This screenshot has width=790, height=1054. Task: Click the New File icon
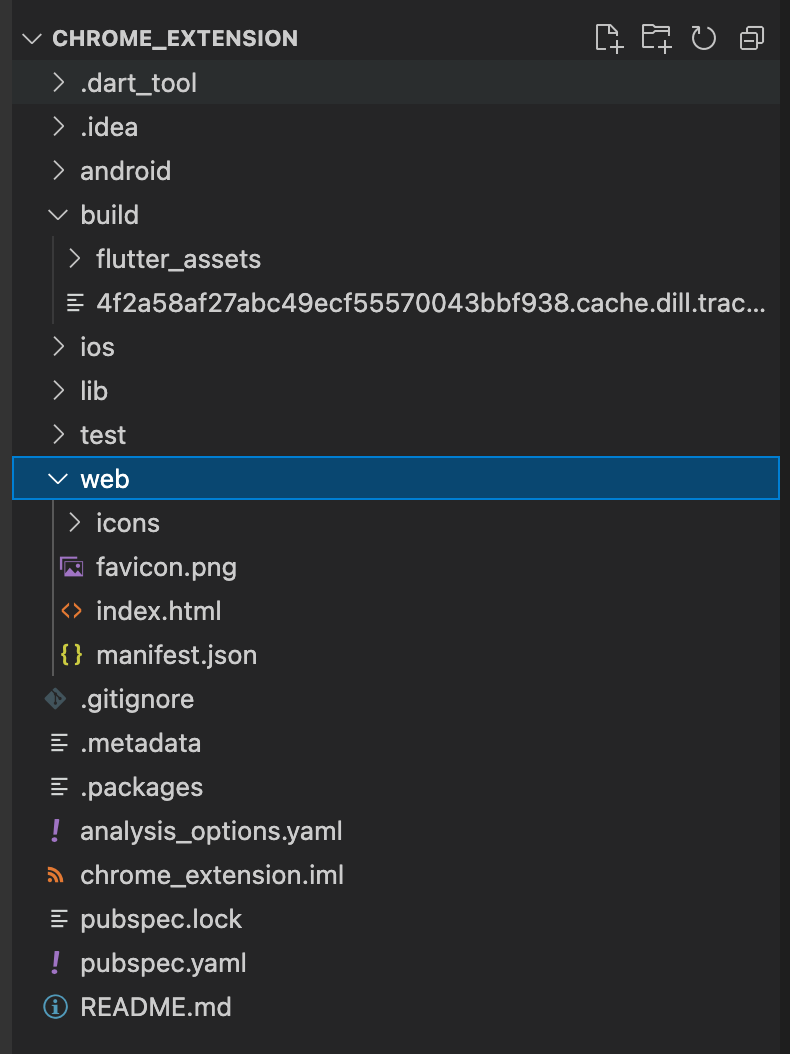pyautogui.click(x=608, y=38)
